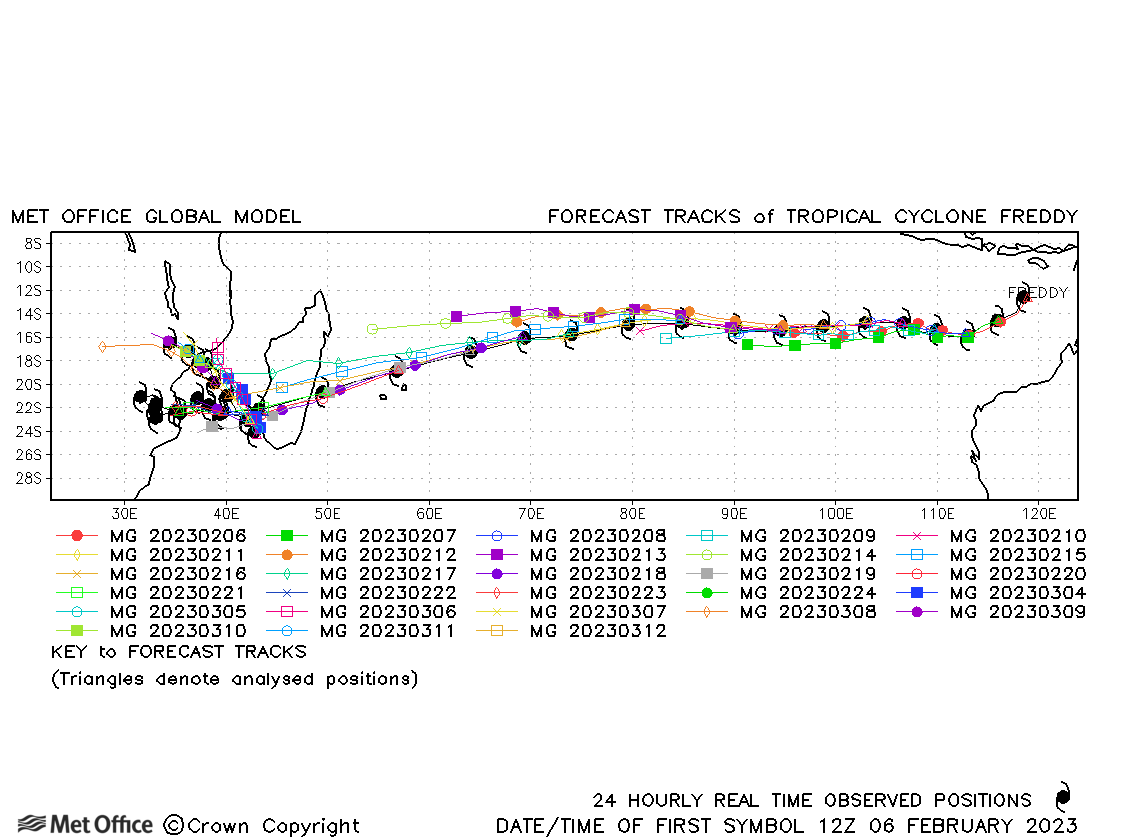Click the KEY to FORECAST TRACKS caption
The width and height of the screenshot is (1130, 840).
(x=179, y=652)
